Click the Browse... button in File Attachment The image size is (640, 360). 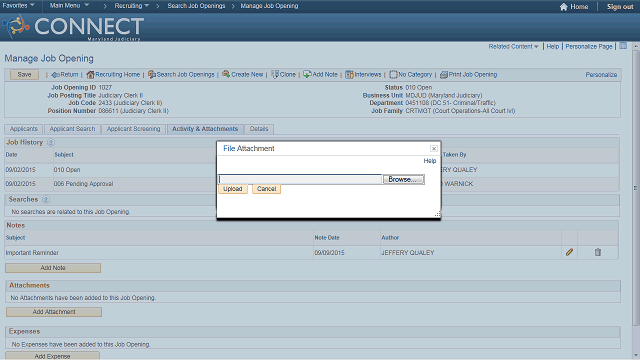click(x=404, y=179)
